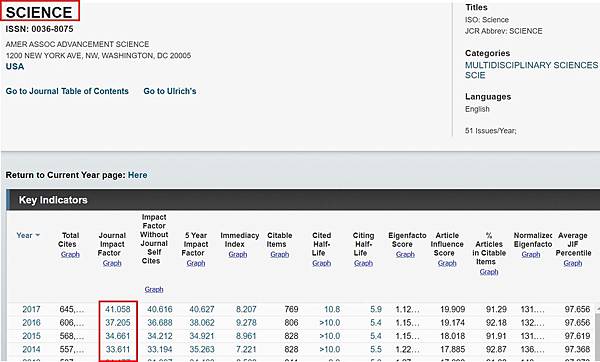The width and height of the screenshot is (600, 362).
Task: Click 5-year impact factor 40.627
Action: [x=202, y=309]
